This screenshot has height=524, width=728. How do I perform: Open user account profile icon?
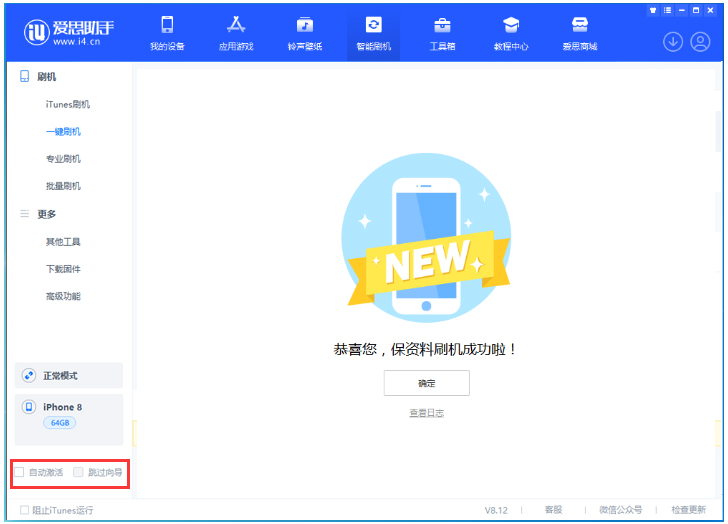pos(700,42)
